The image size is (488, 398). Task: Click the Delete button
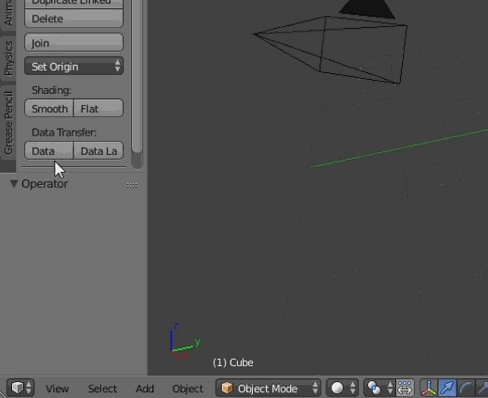74,18
